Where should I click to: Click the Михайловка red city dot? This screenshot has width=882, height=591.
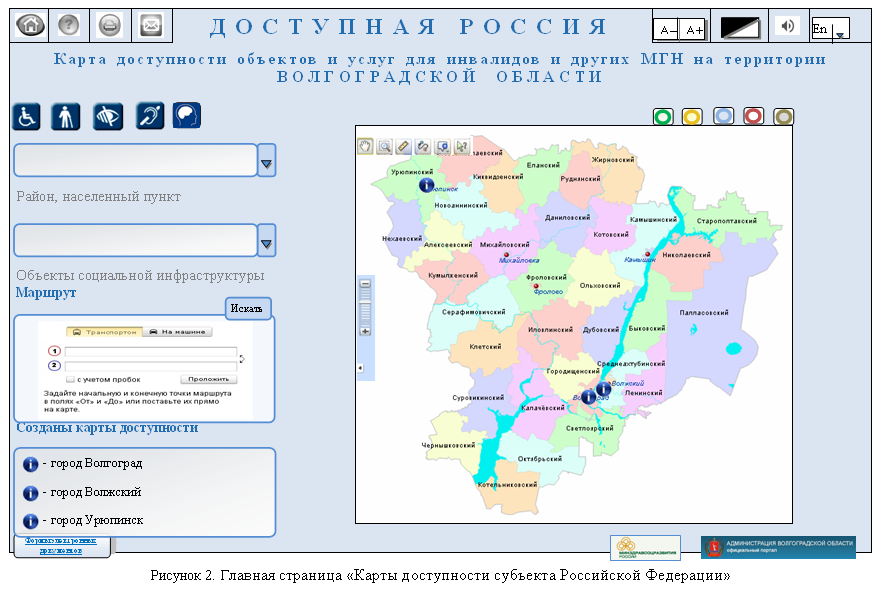(506, 255)
